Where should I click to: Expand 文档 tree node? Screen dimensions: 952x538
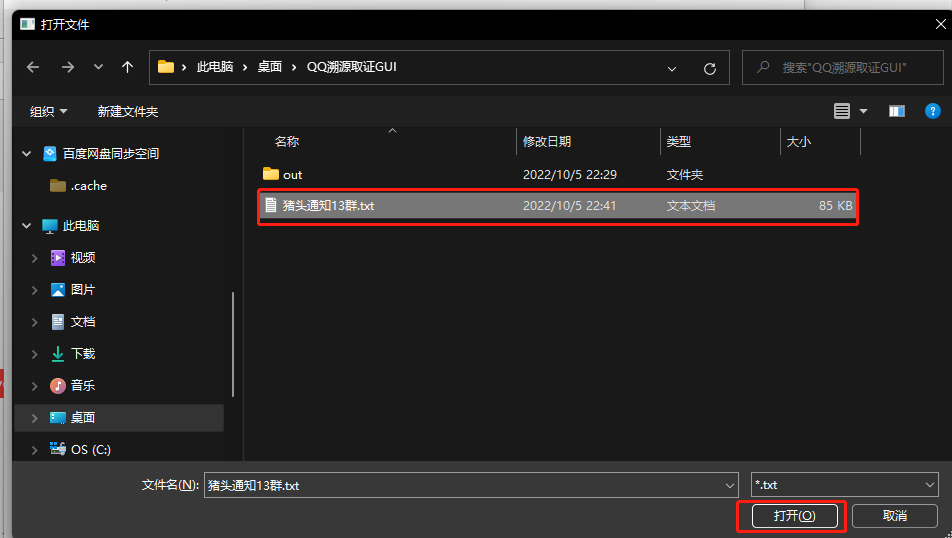point(35,322)
